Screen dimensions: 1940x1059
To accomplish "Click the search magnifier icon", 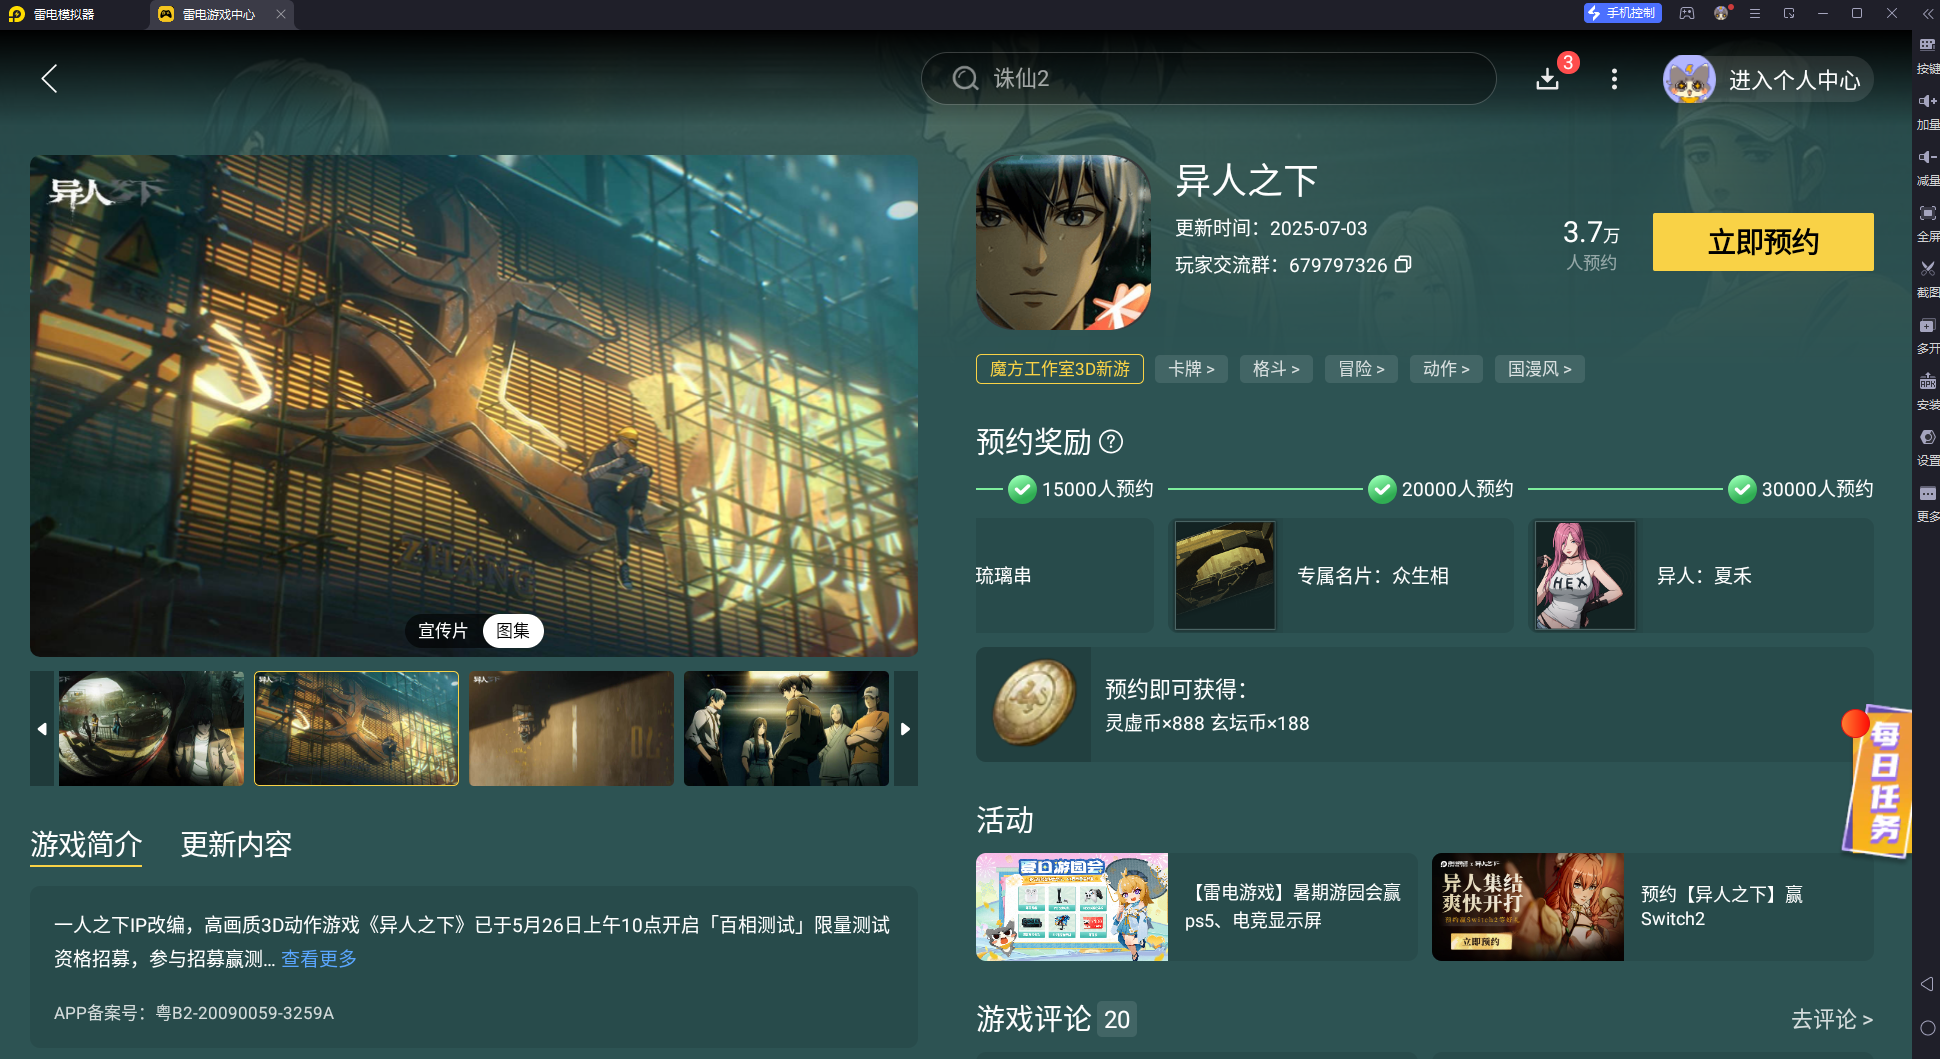I will (965, 78).
